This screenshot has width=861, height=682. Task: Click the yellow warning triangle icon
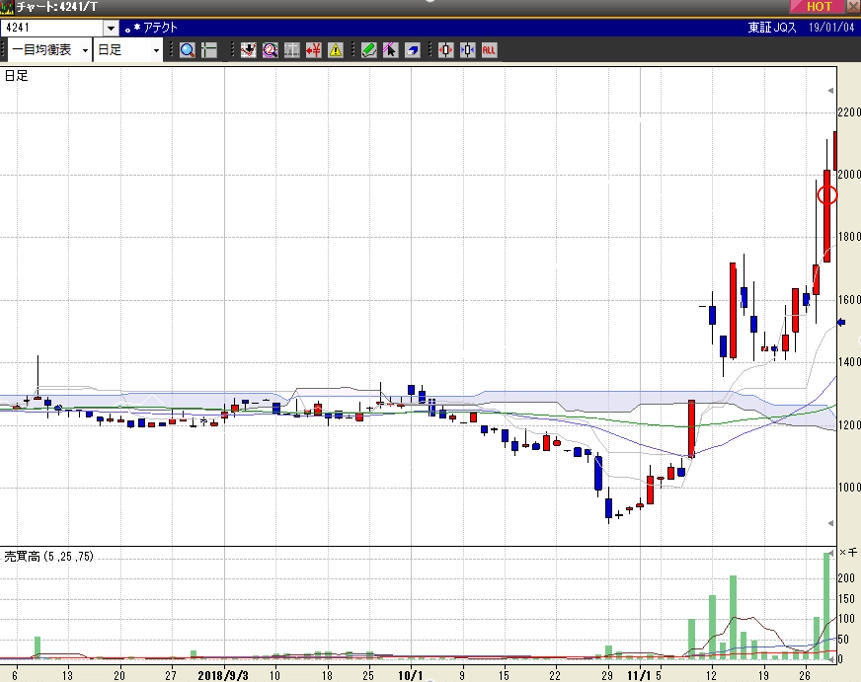[336, 50]
